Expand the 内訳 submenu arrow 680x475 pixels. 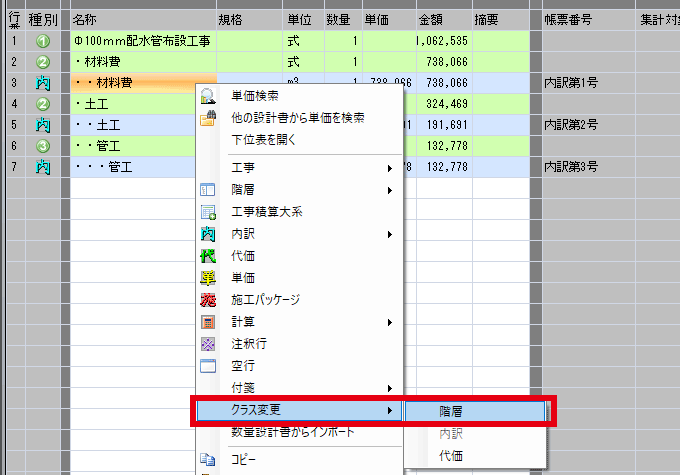[389, 234]
